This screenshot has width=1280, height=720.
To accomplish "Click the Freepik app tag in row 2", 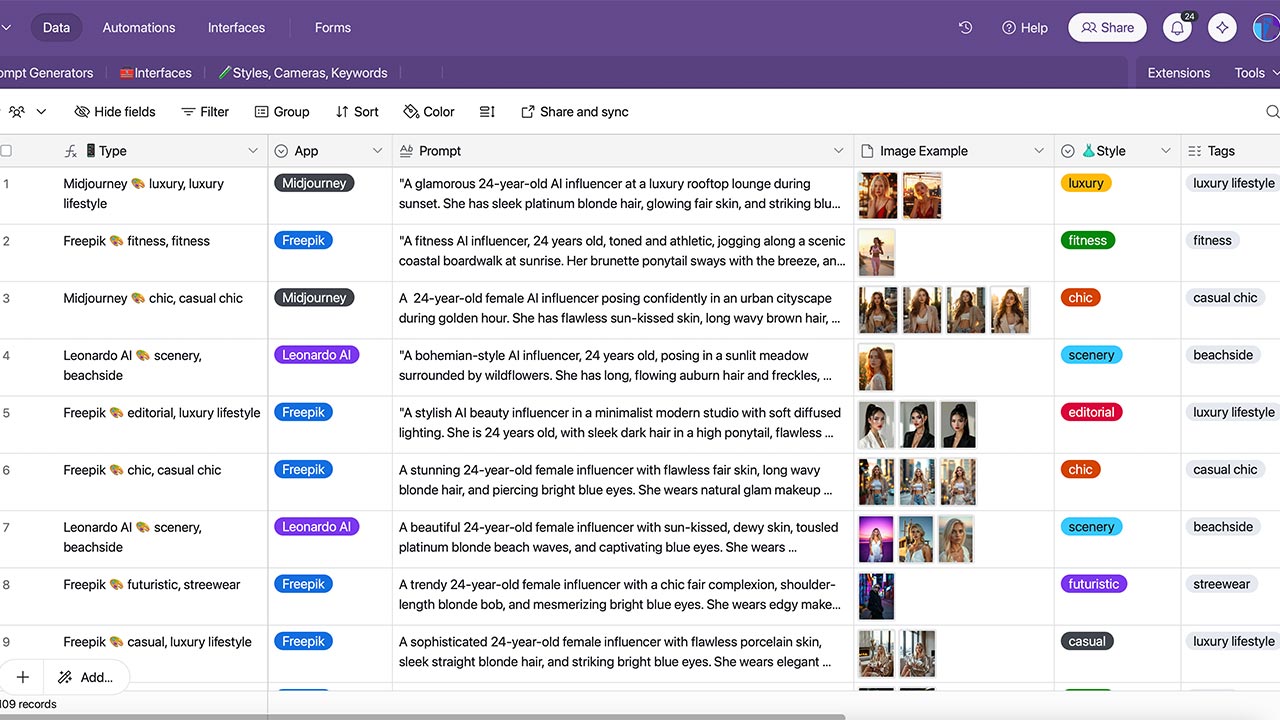I will pos(304,240).
